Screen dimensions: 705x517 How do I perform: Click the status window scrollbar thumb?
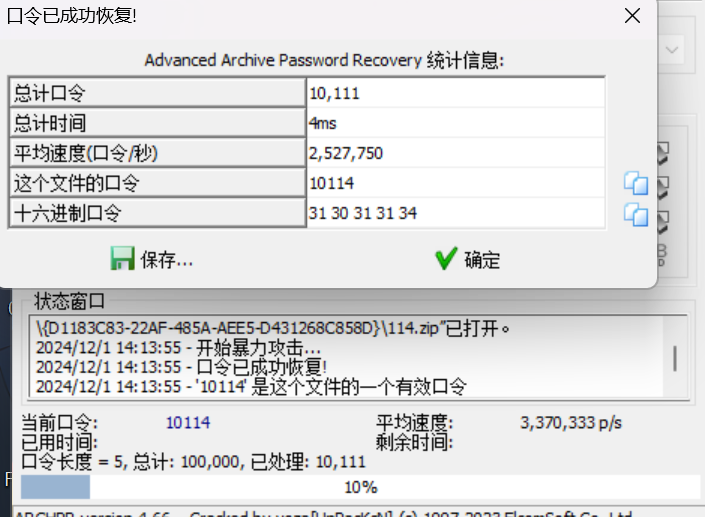[675, 358]
